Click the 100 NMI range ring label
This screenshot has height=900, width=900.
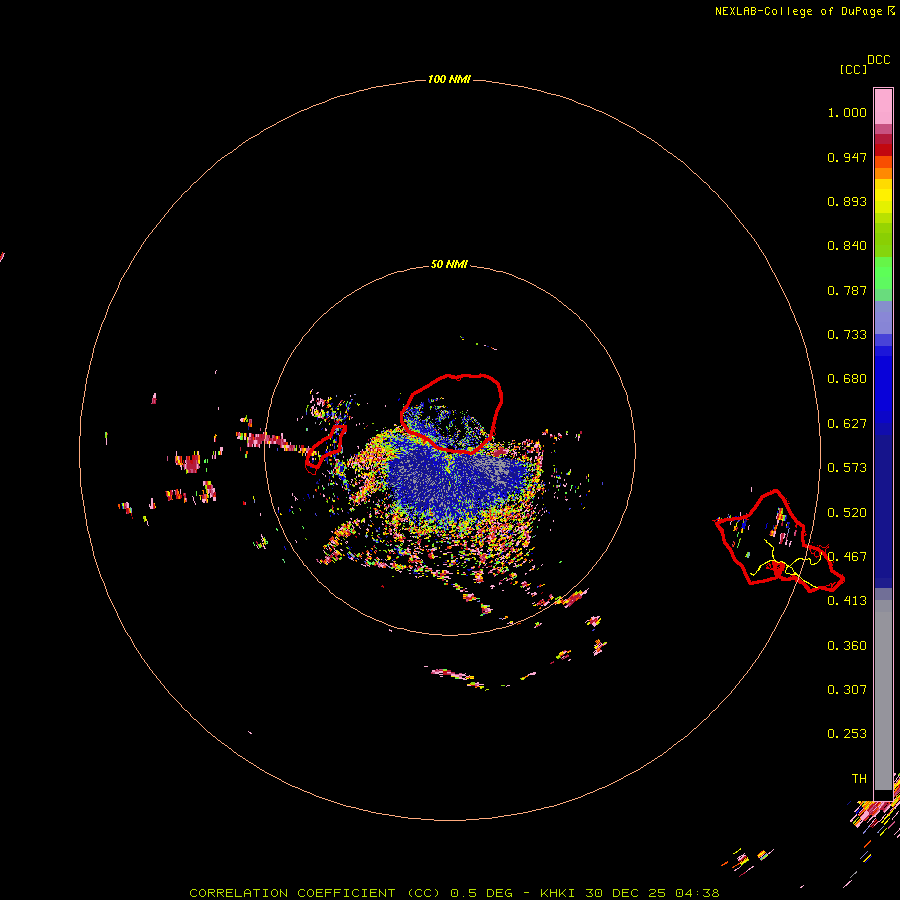(x=449, y=79)
